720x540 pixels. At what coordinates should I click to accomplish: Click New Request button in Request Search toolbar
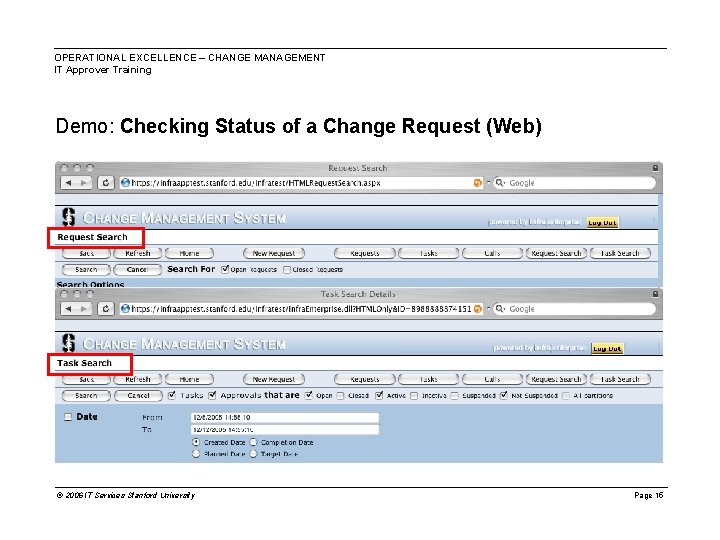[274, 253]
